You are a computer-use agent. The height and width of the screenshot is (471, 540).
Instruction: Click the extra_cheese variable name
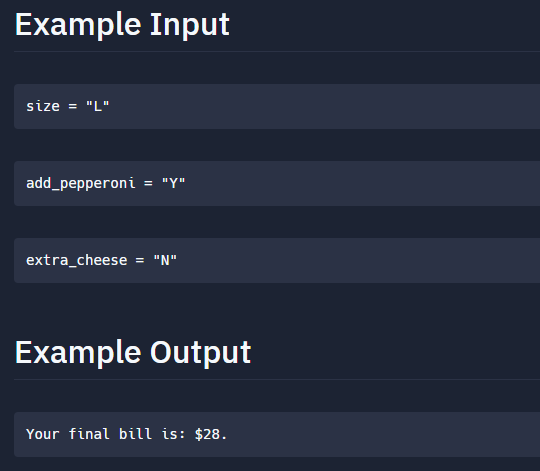77,260
